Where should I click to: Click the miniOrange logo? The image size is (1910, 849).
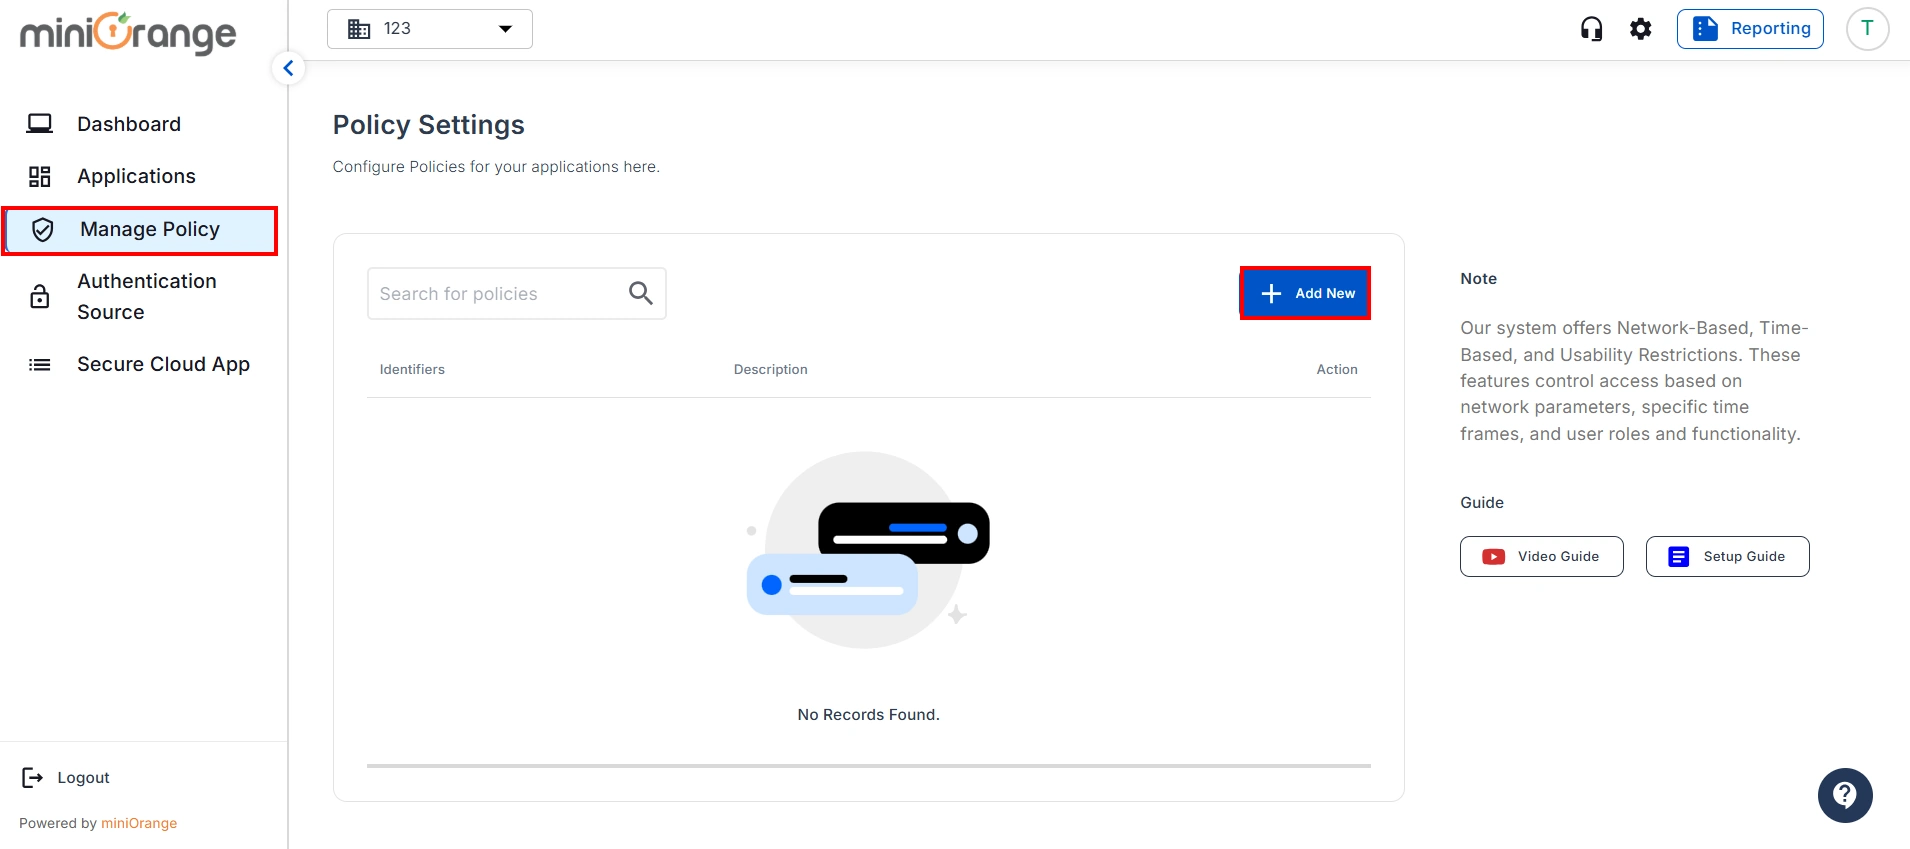click(x=128, y=33)
